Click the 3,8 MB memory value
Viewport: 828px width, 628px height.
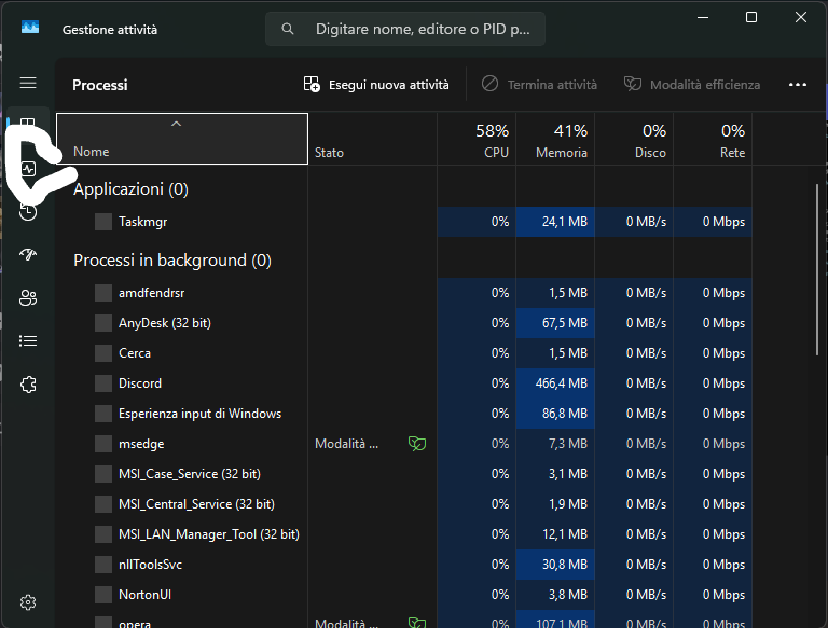568,594
